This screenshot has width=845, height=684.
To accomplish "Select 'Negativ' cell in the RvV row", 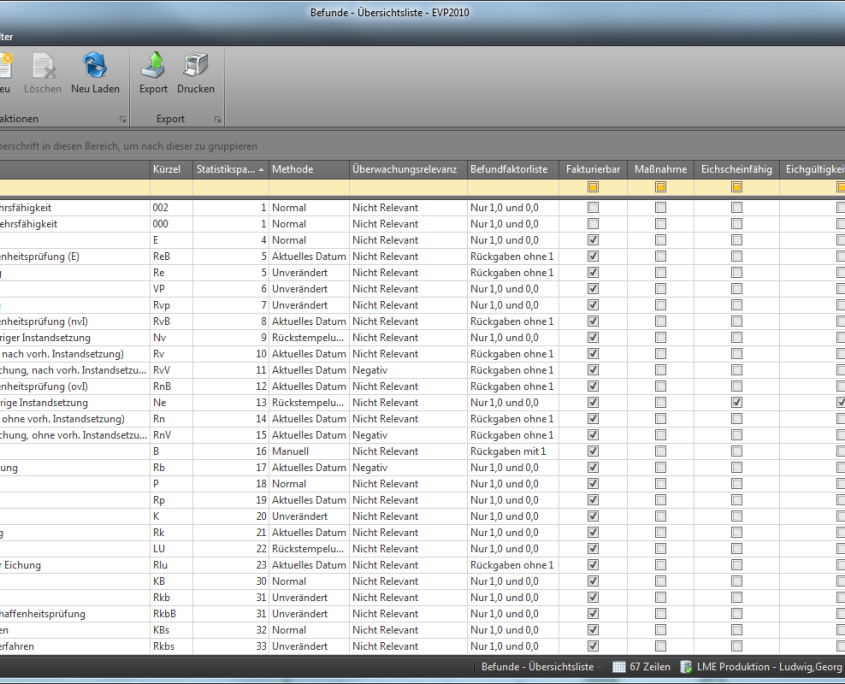I will coord(408,370).
